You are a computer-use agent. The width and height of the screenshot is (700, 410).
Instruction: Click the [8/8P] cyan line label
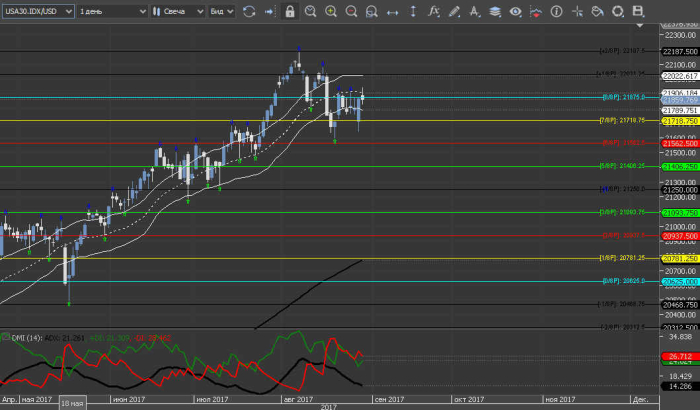pyautogui.click(x=624, y=97)
